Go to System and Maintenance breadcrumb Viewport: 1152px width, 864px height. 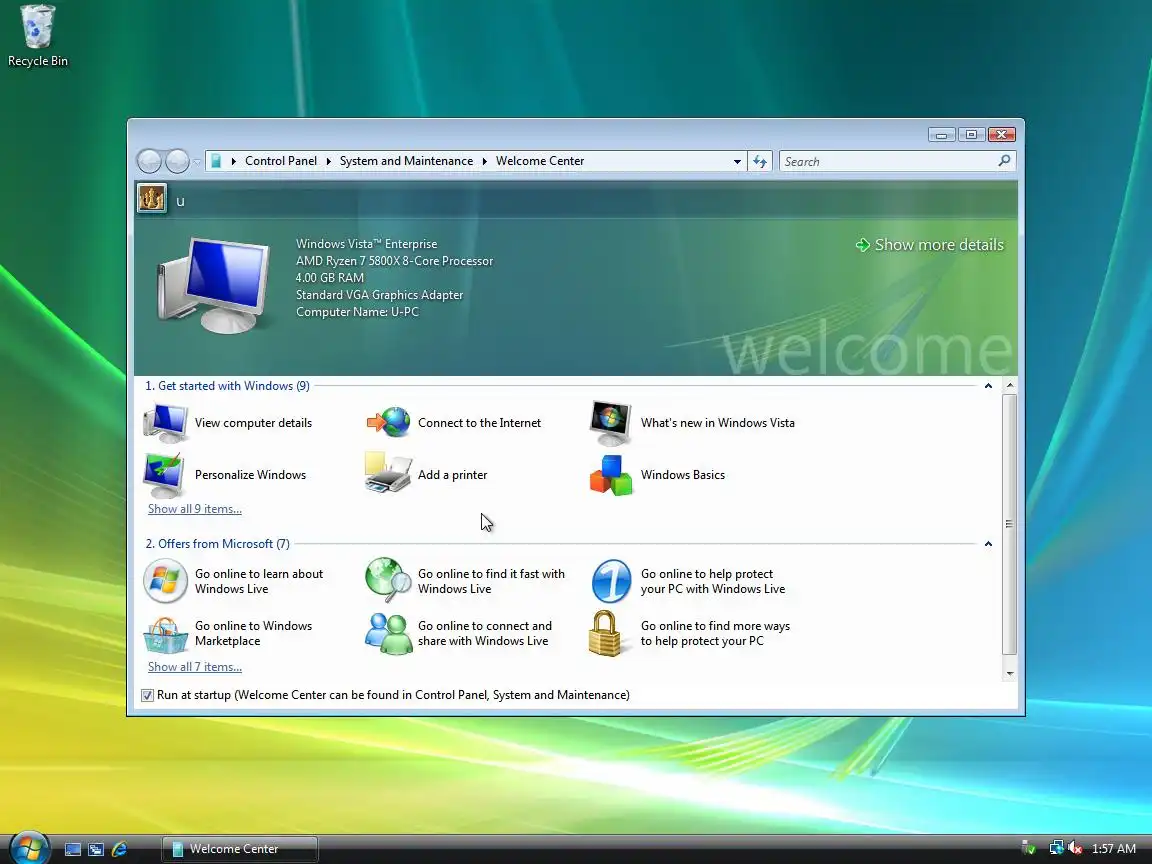tap(406, 161)
